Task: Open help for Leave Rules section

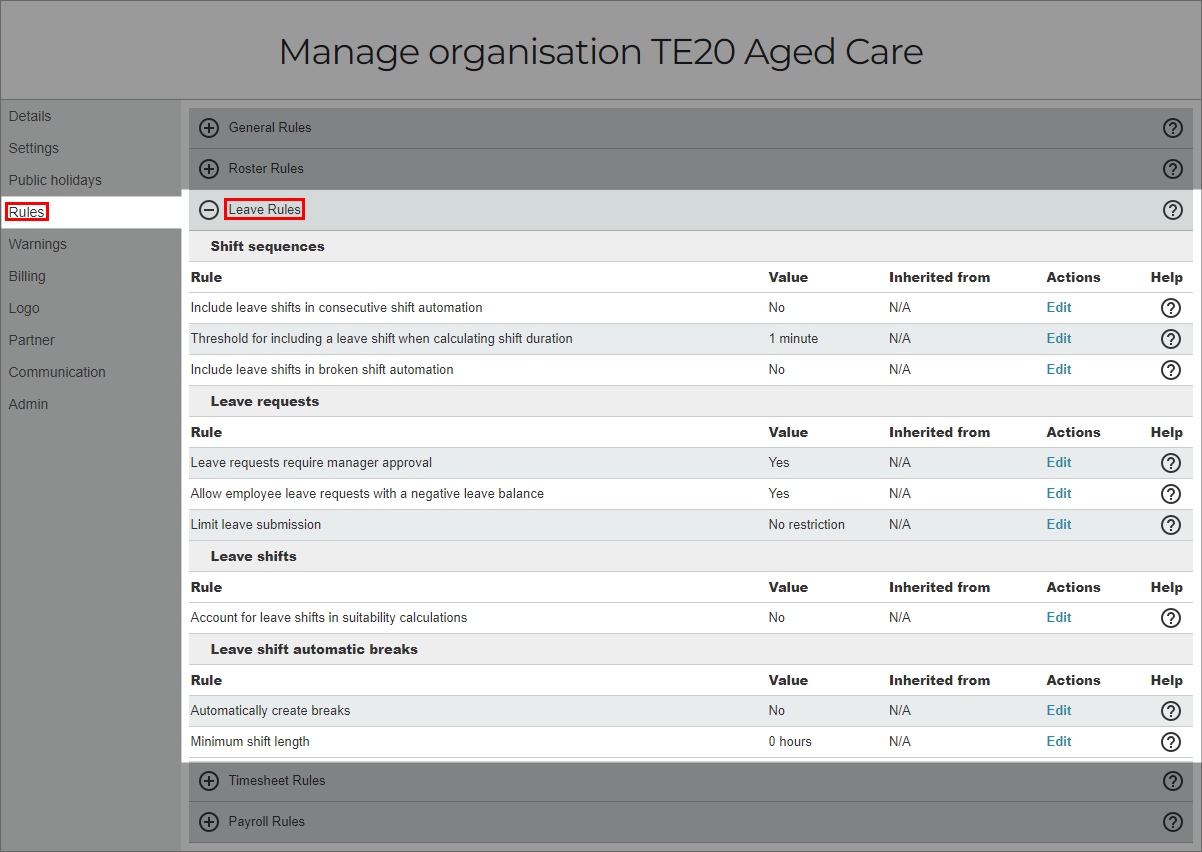Action: click(1173, 210)
